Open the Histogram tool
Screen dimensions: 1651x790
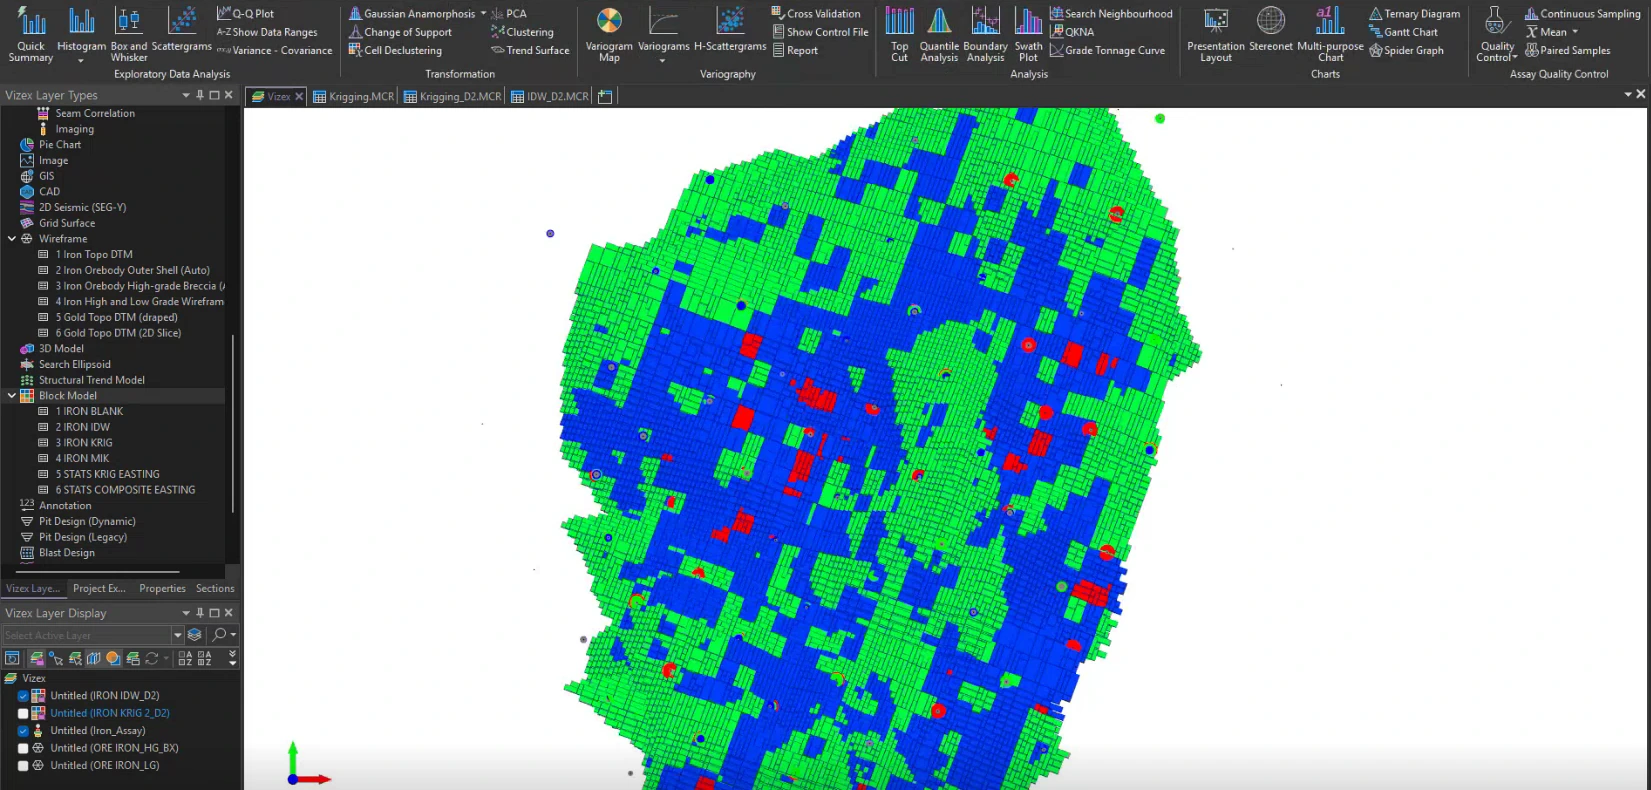click(81, 32)
